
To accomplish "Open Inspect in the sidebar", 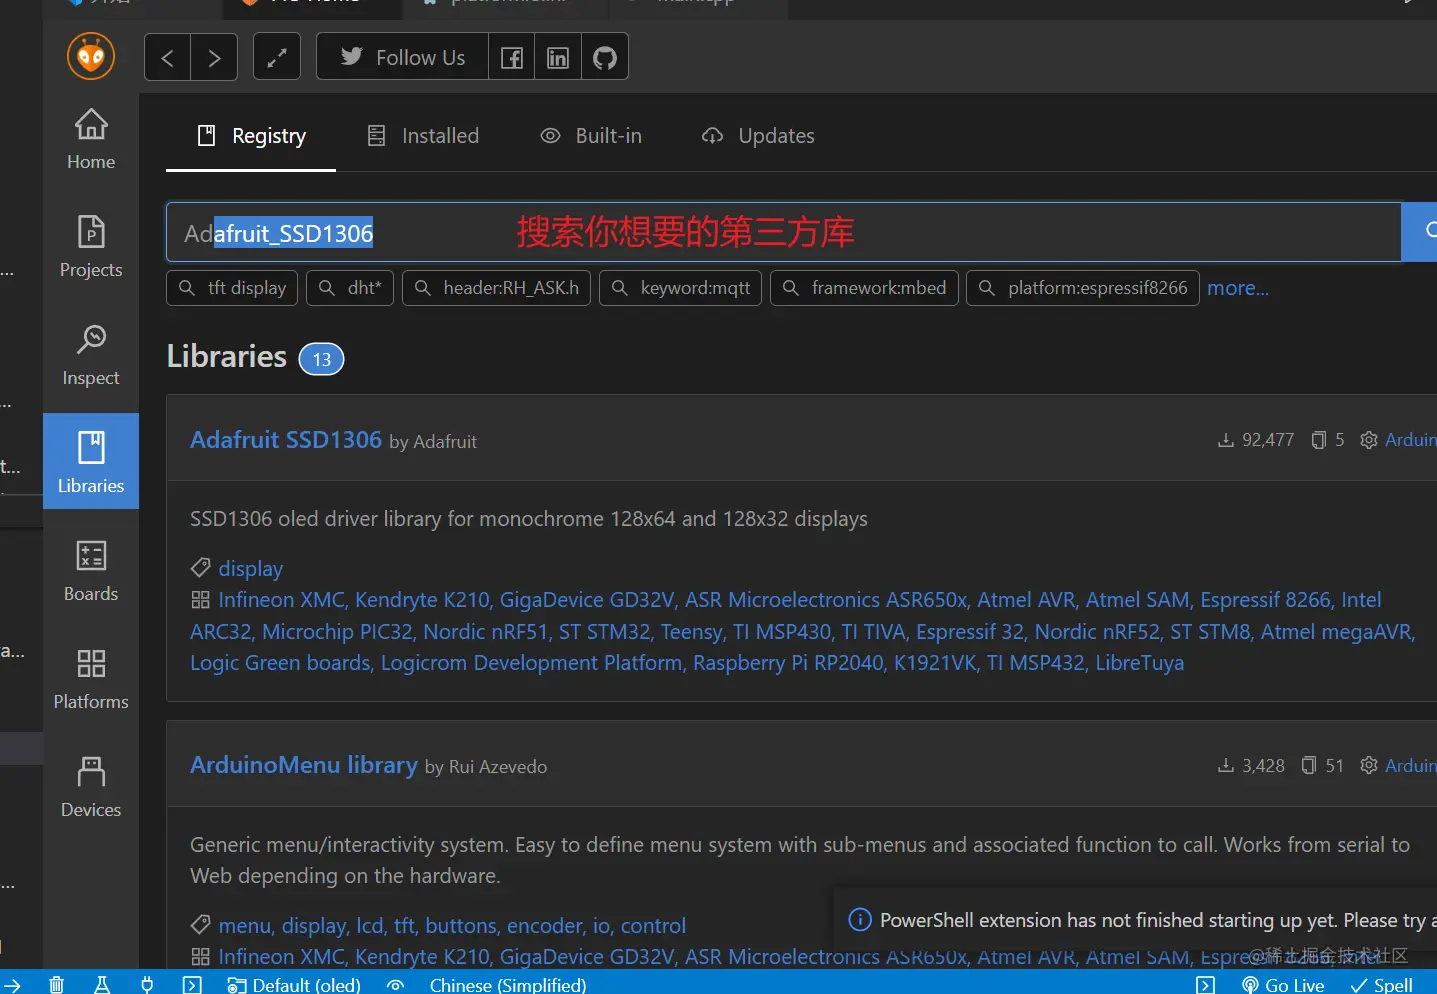I will coord(91,355).
